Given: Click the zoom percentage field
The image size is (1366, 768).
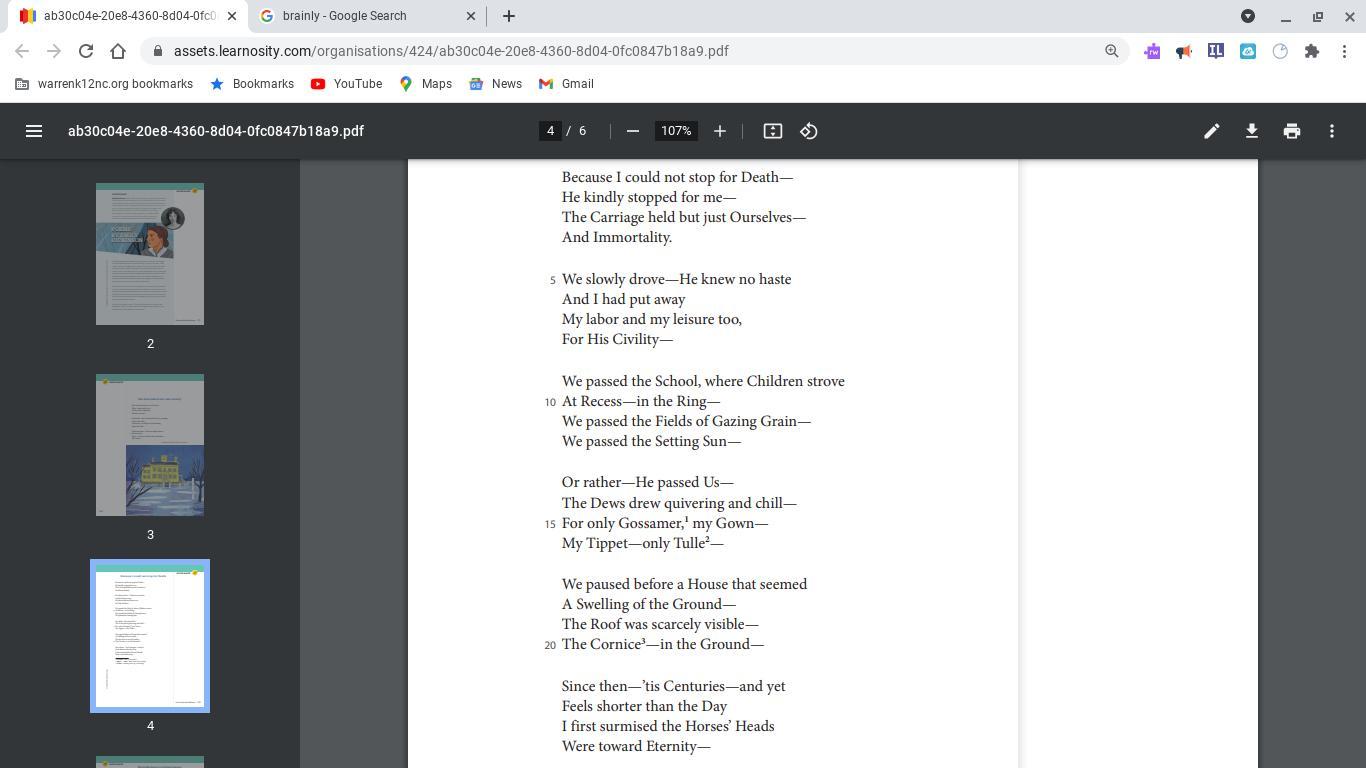Looking at the screenshot, I should [676, 131].
